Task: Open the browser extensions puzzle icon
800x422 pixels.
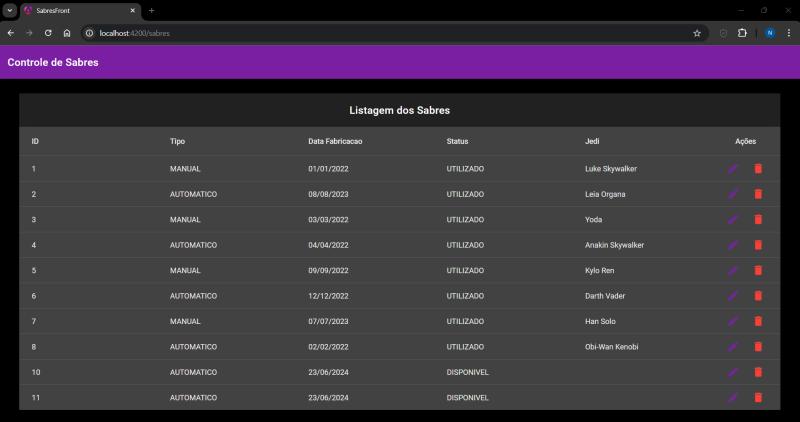Action: [742, 33]
